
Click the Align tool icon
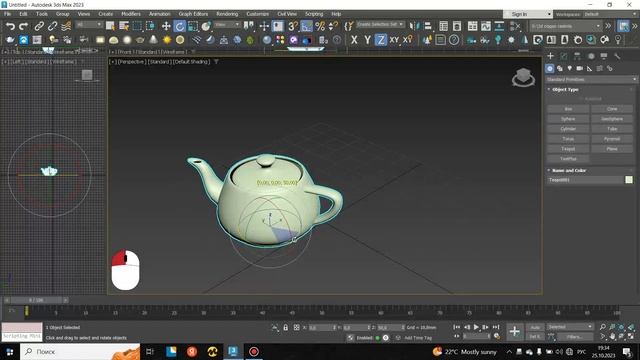[428, 26]
